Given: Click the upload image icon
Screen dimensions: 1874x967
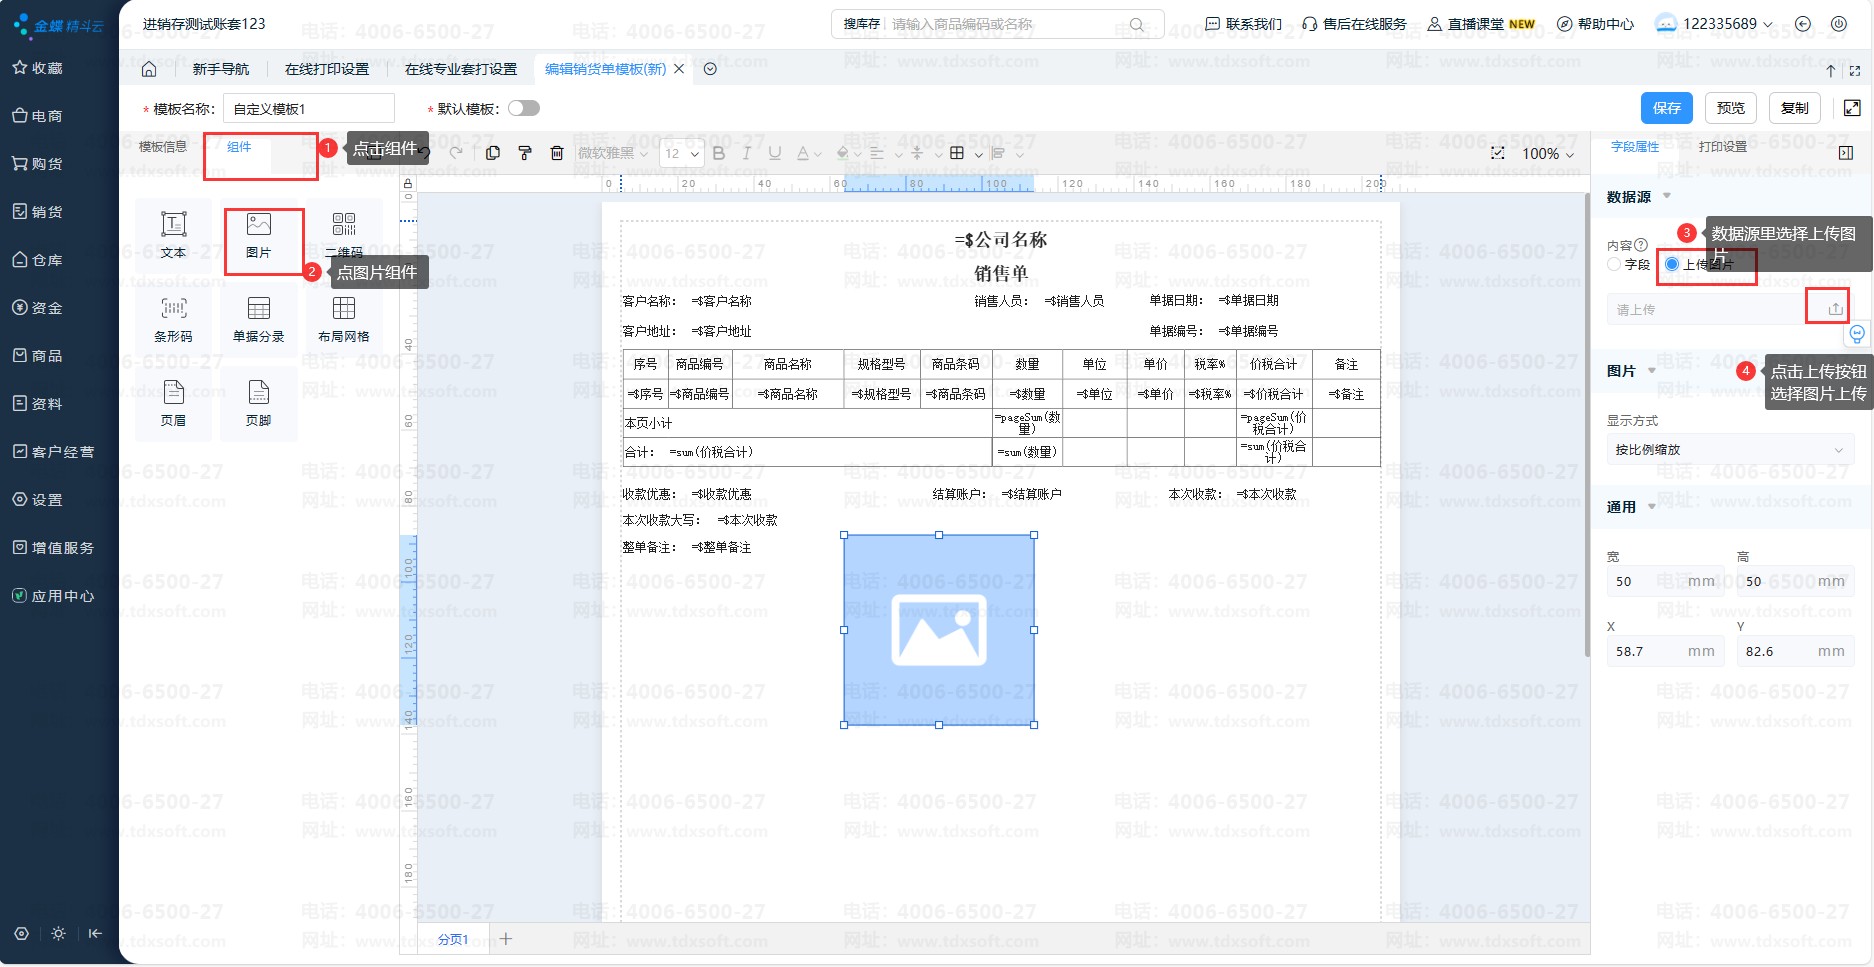Looking at the screenshot, I should (x=1835, y=309).
